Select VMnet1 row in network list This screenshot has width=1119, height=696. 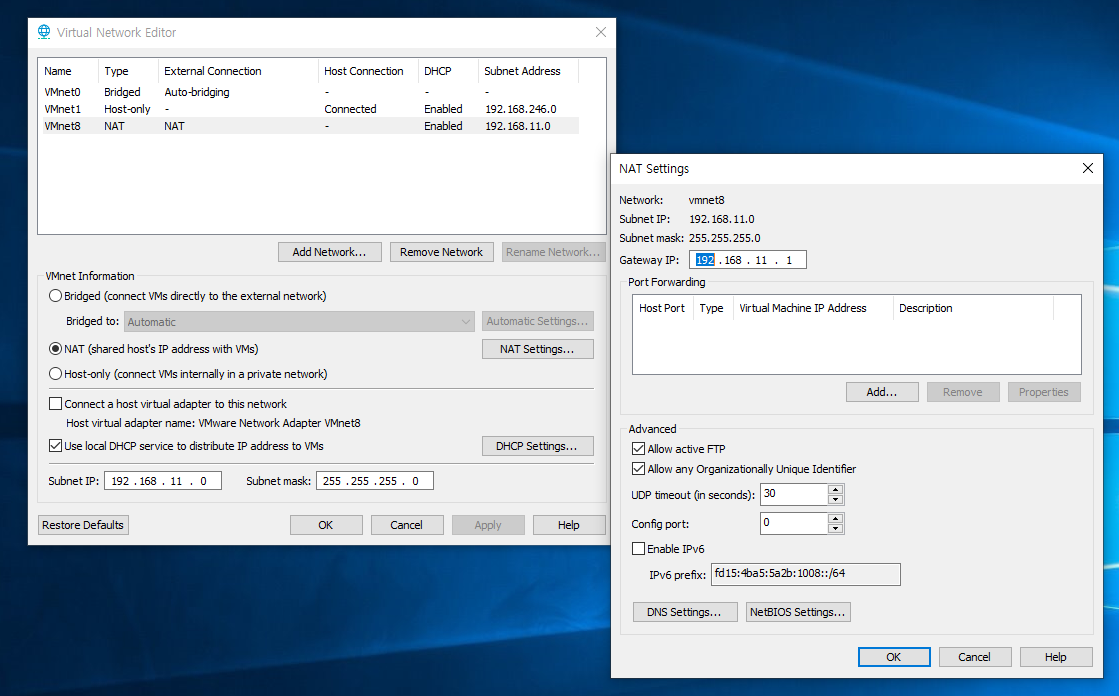(x=310, y=109)
